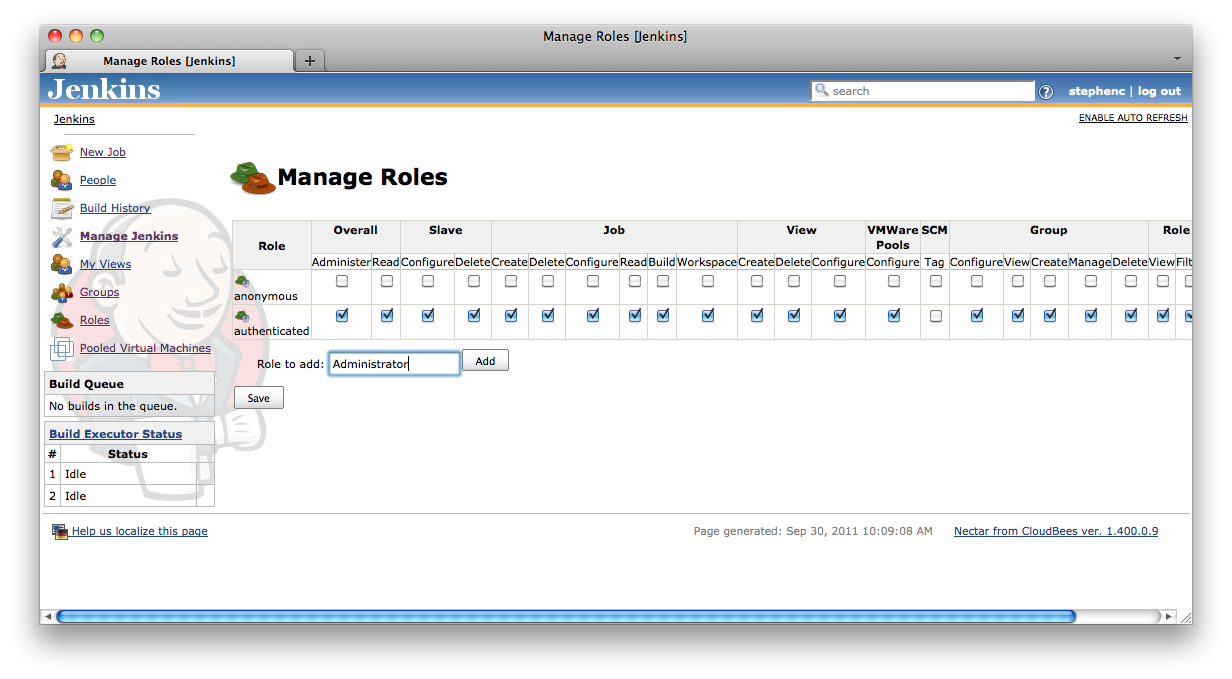Click the Idle status of executor 2
Screen dimensions: 1232x679
[x=75, y=496]
